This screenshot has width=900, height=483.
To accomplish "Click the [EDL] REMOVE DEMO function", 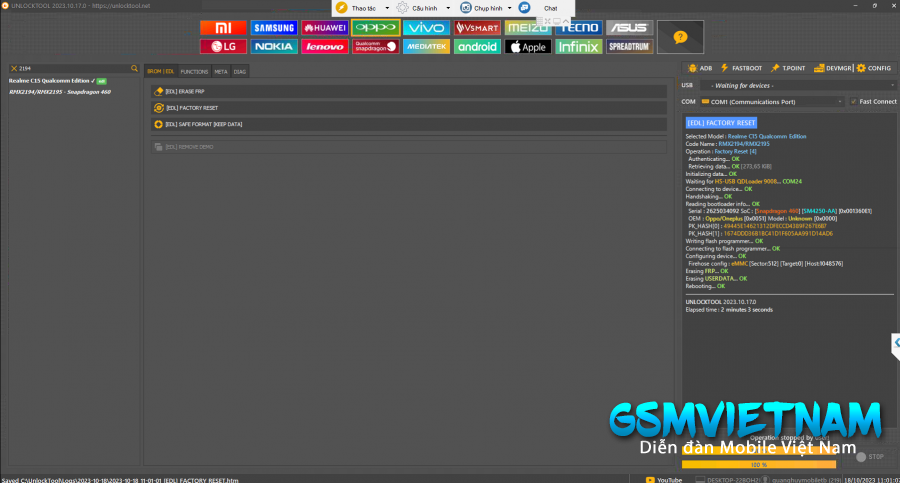I will (409, 147).
